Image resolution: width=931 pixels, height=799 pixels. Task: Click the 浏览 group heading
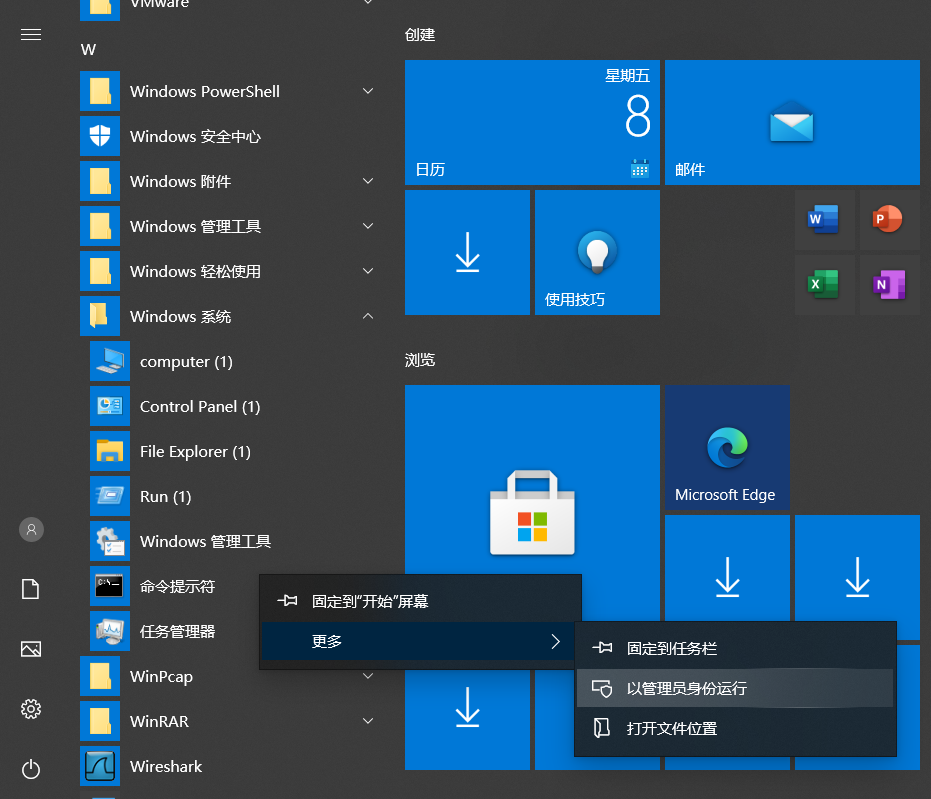420,360
